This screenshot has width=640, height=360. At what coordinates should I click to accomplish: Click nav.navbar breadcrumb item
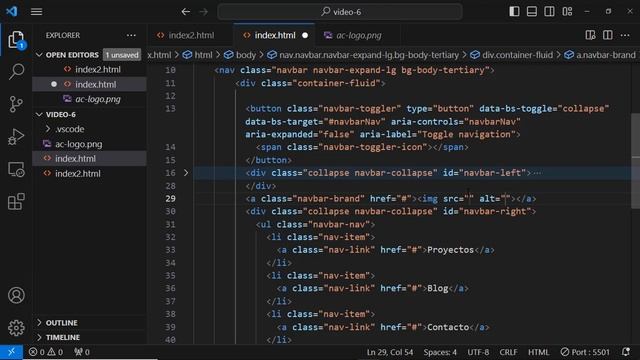point(369,55)
